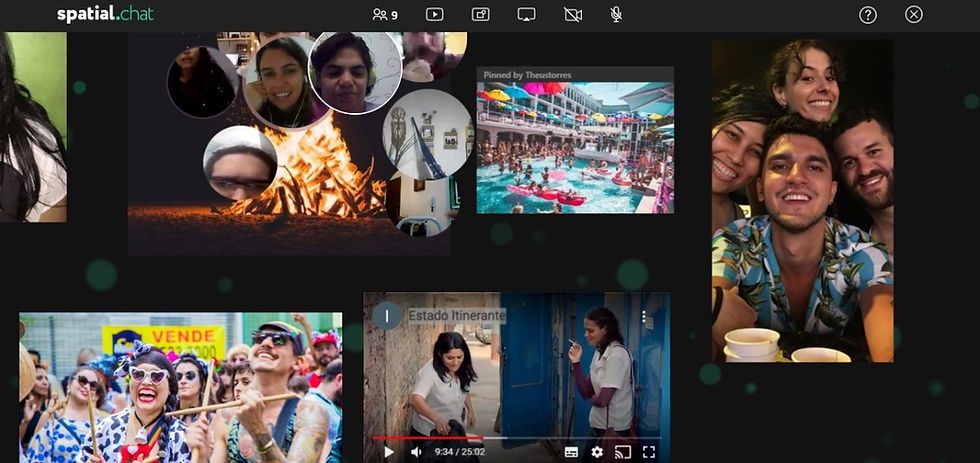Click the spatial.chat logo

point(105,15)
